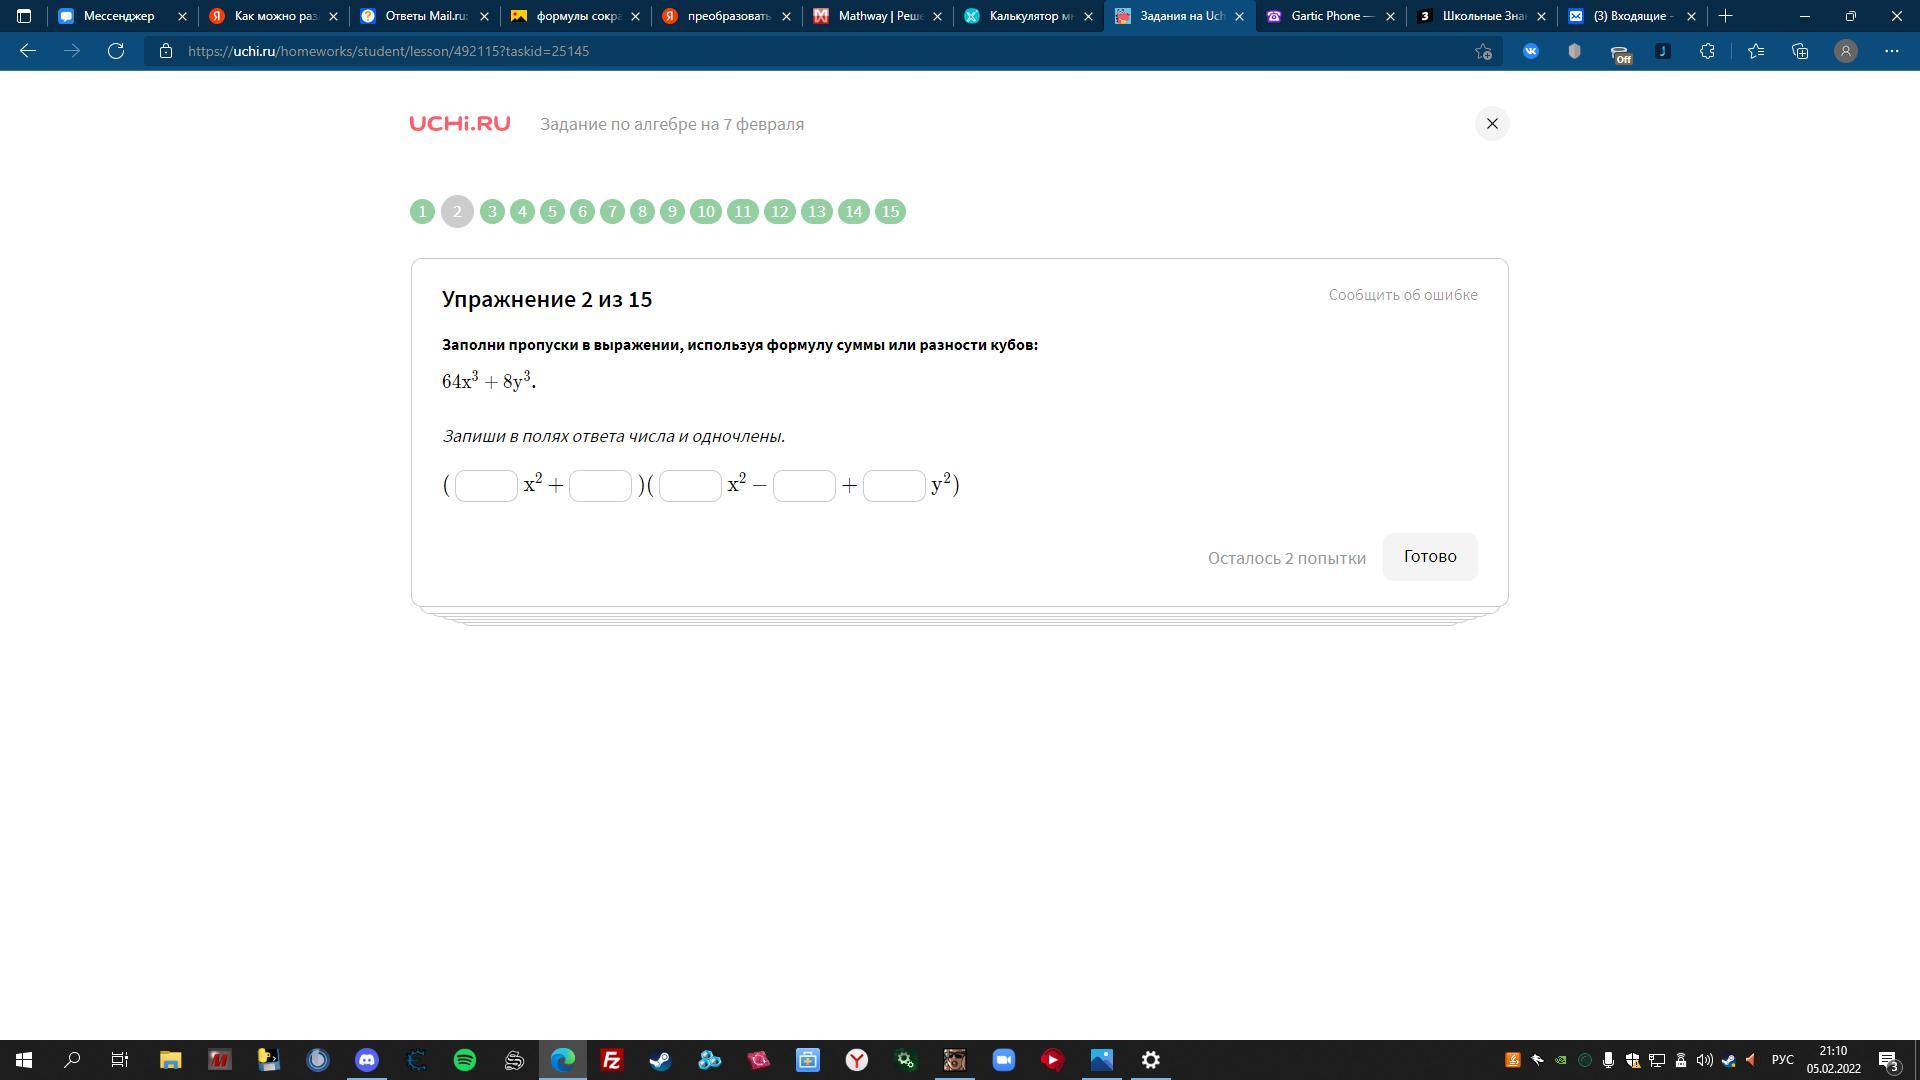Viewport: 1920px width, 1080px height.
Task: Go to exercise number 3
Action: click(x=492, y=212)
